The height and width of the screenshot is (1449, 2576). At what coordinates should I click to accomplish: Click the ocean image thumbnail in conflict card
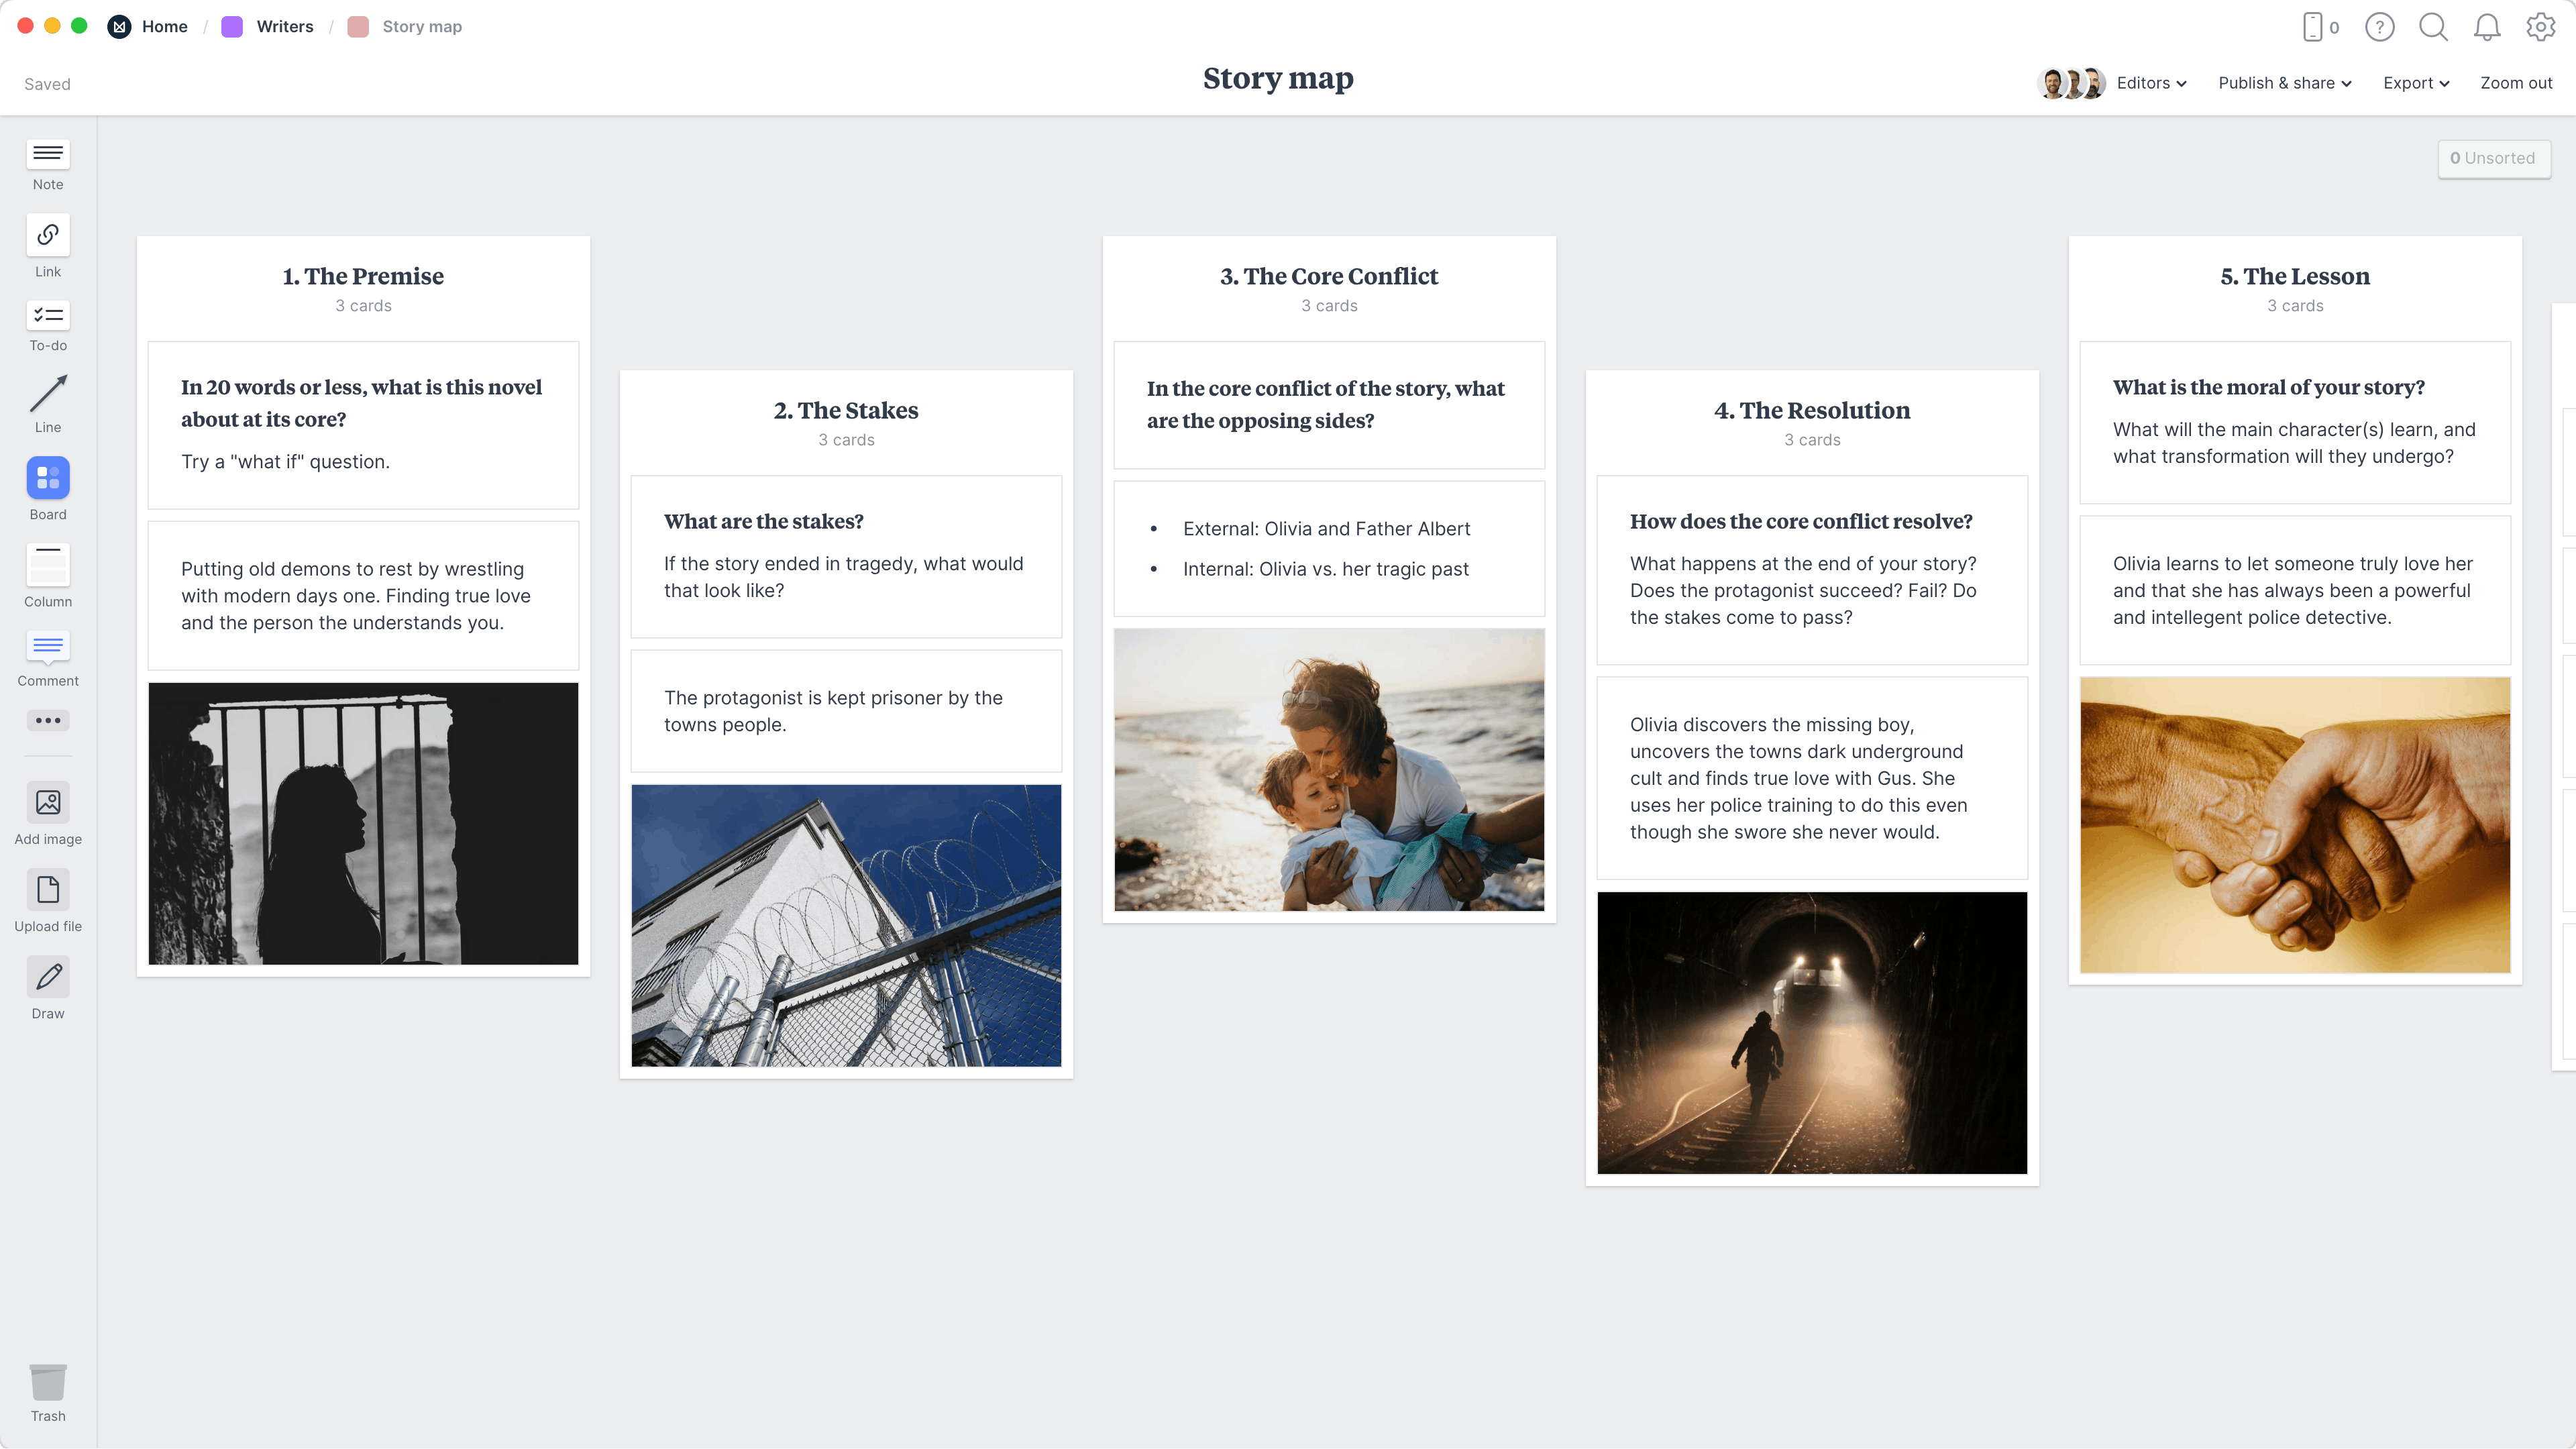[x=1329, y=769]
